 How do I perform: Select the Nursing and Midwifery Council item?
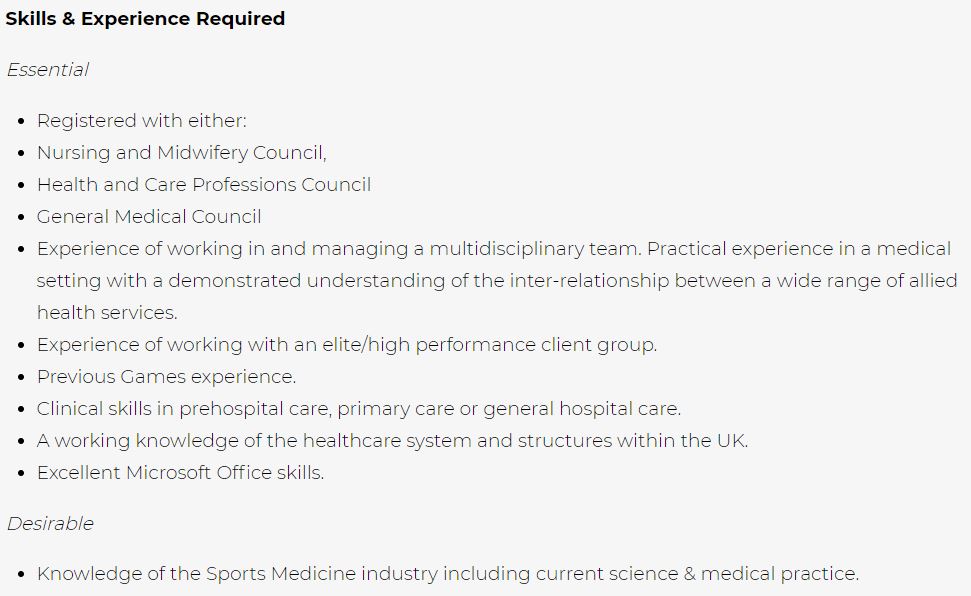pyautogui.click(x=181, y=152)
